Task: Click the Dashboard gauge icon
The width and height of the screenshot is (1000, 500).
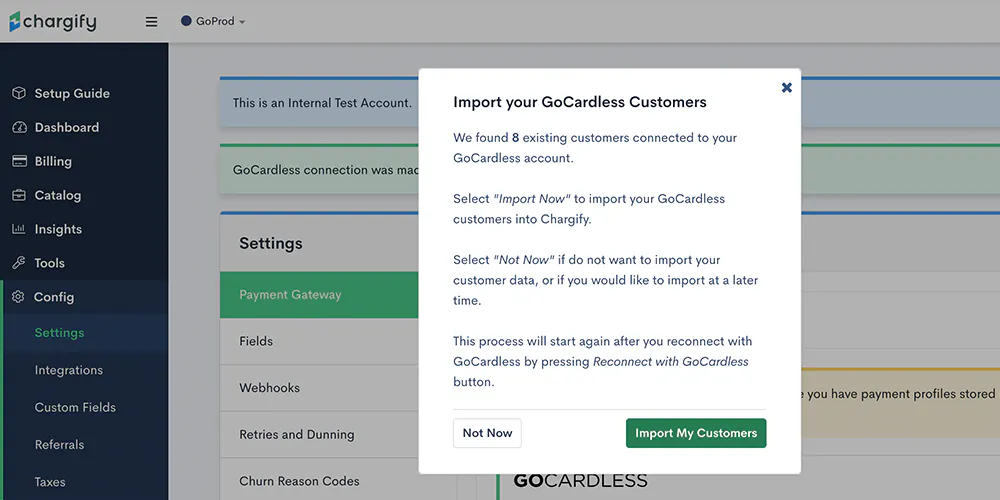Action: (x=19, y=127)
